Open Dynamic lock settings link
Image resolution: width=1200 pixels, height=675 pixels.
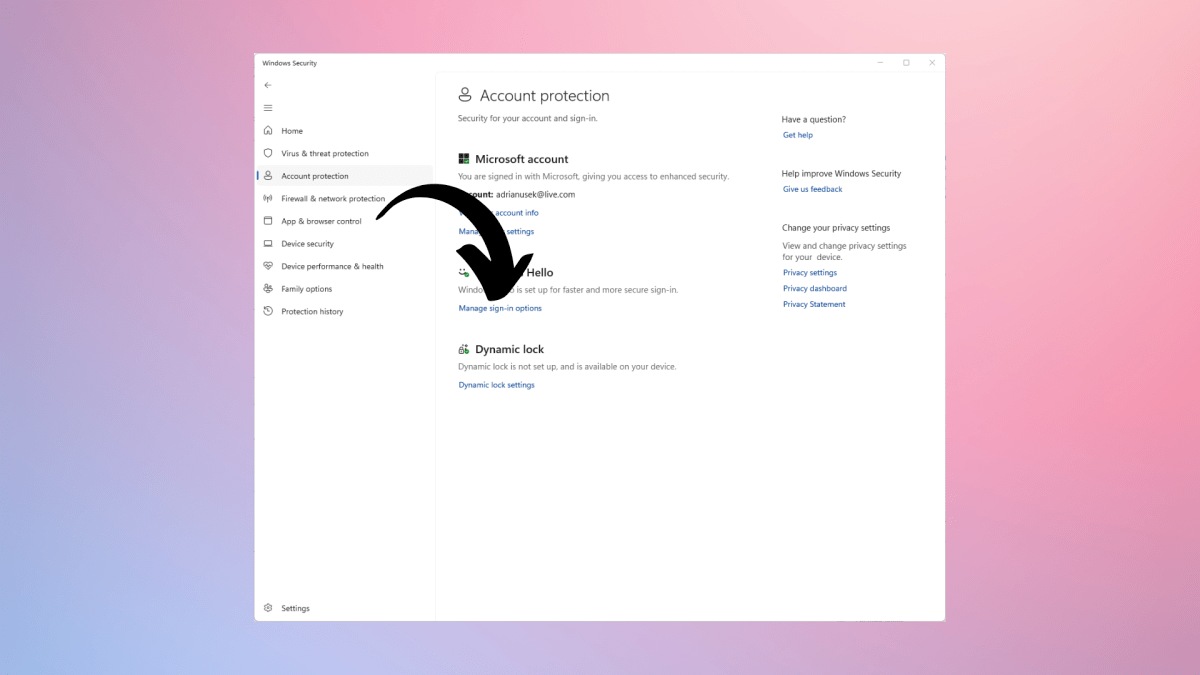(496, 385)
